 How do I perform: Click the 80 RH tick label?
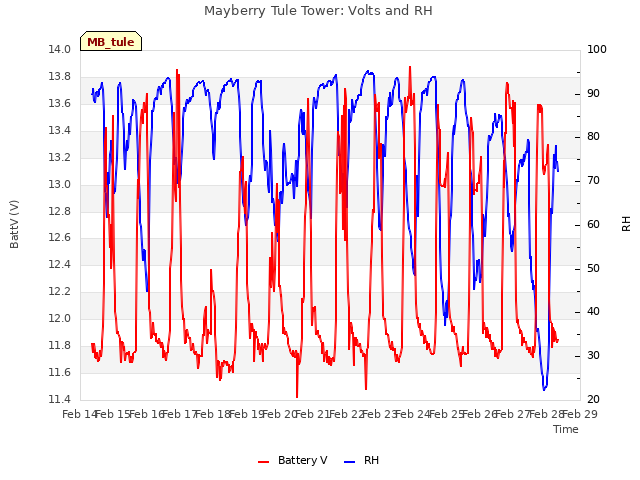pyautogui.click(x=593, y=137)
